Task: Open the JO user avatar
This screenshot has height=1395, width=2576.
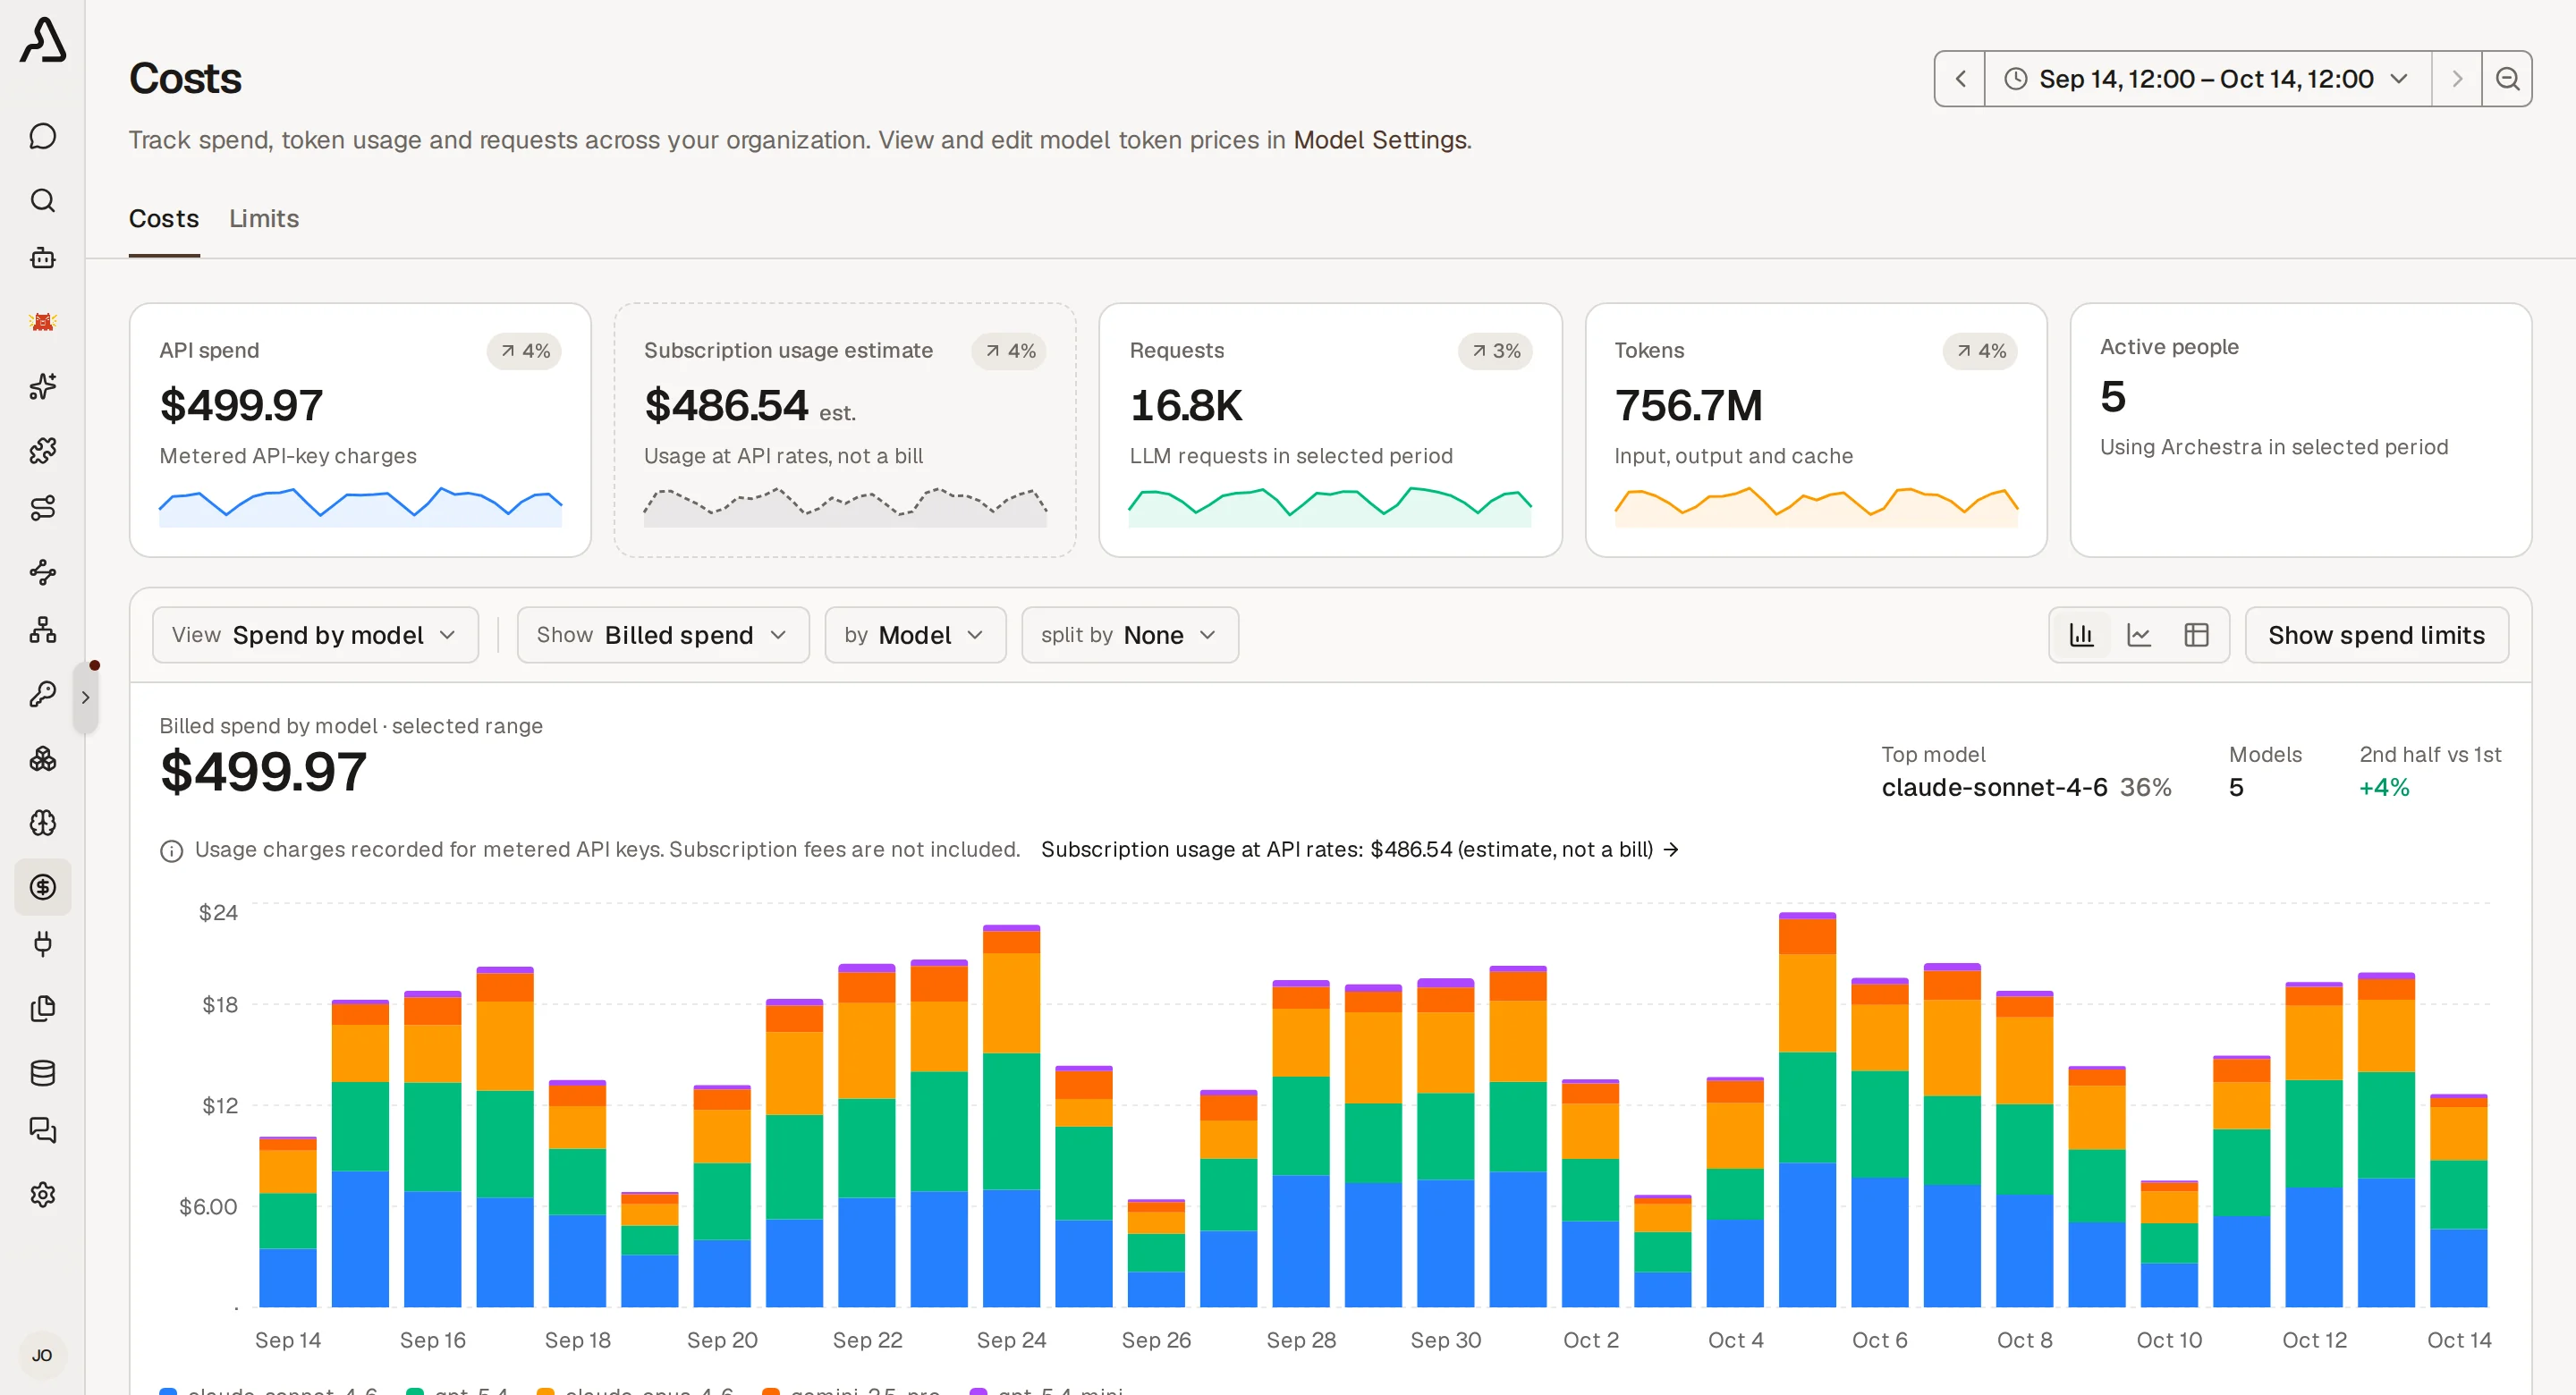Action: (42, 1355)
